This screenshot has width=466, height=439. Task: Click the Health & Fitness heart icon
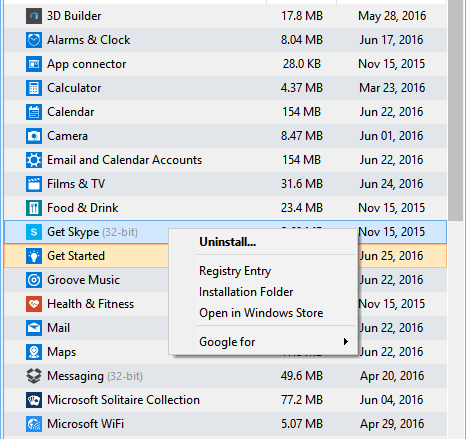tap(34, 304)
